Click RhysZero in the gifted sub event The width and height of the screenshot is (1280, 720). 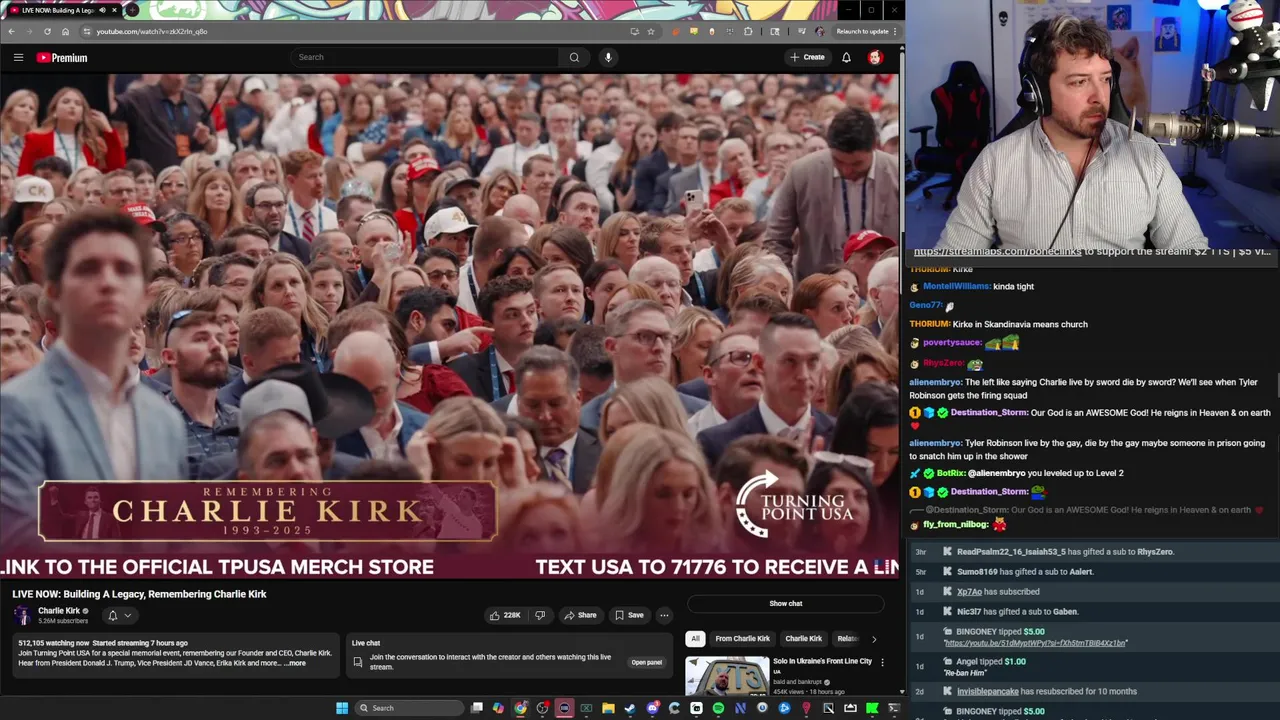point(1154,552)
